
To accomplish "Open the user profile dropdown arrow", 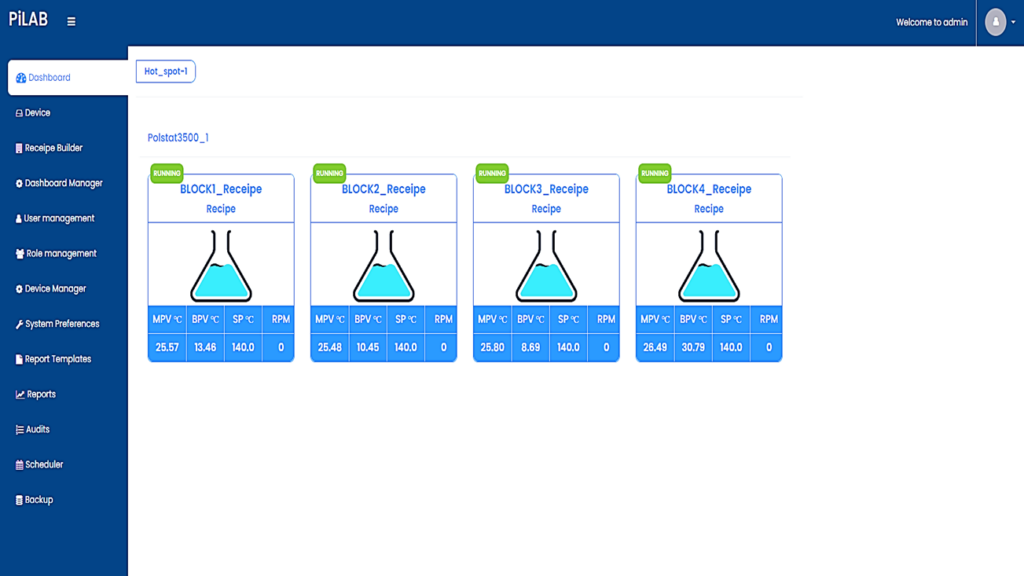I will pyautogui.click(x=1013, y=23).
